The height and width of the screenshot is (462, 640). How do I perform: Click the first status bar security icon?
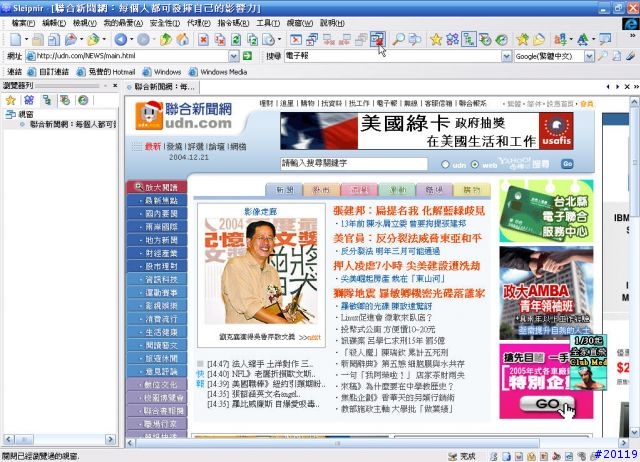[x=494, y=456]
